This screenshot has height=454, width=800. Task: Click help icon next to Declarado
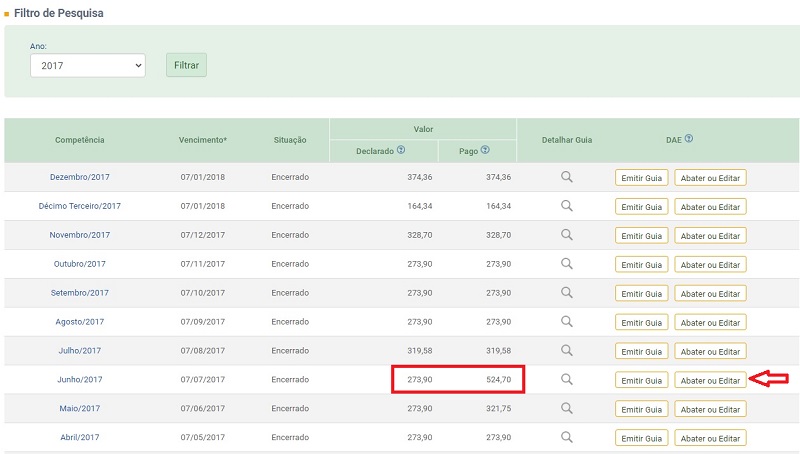click(x=401, y=151)
